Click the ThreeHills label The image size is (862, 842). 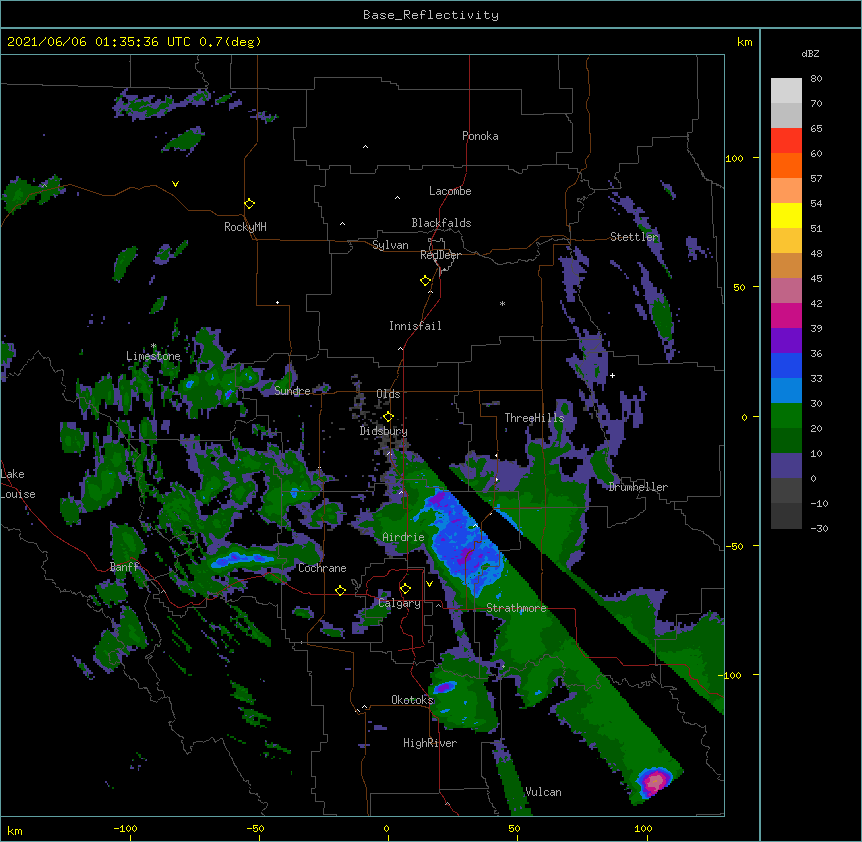(534, 418)
